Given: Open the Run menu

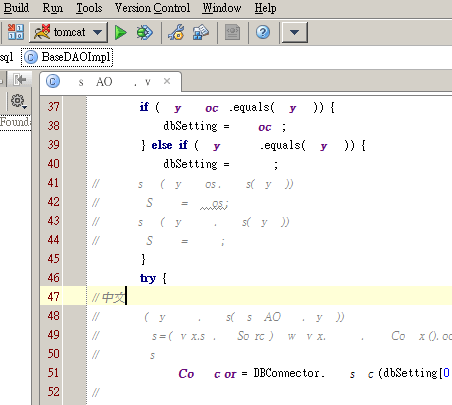Looking at the screenshot, I should point(53,8).
